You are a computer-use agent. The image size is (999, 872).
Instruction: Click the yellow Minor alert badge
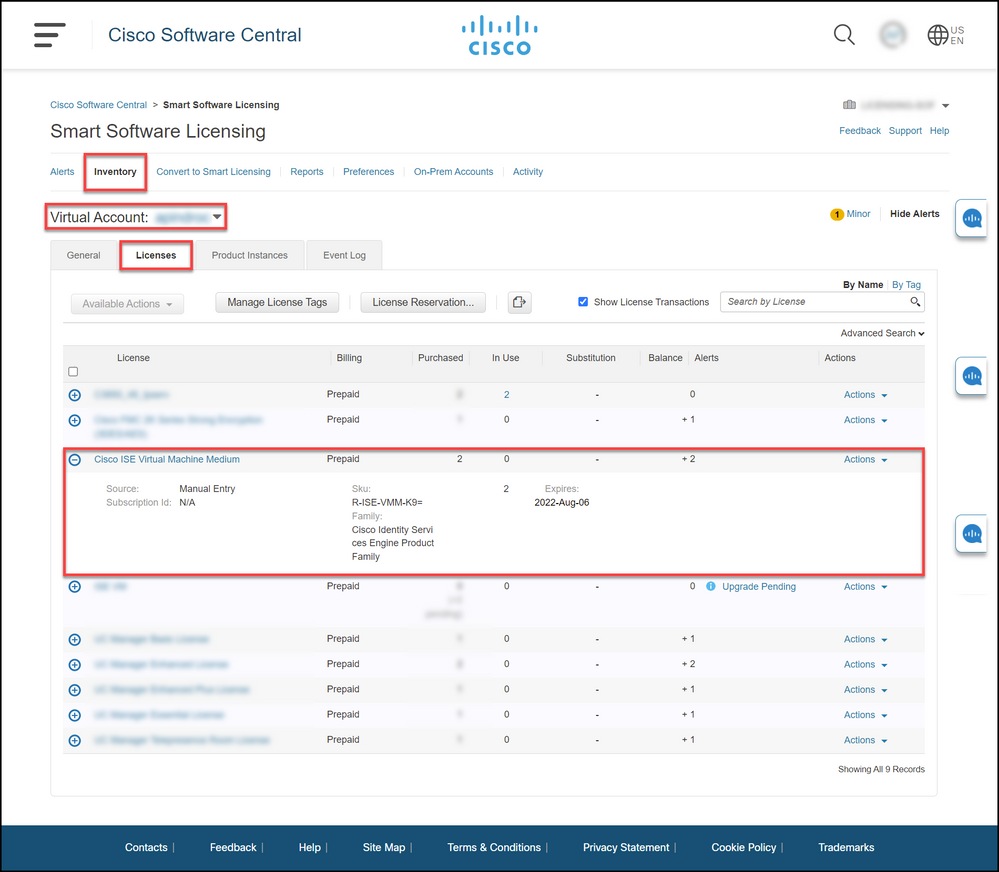(837, 215)
